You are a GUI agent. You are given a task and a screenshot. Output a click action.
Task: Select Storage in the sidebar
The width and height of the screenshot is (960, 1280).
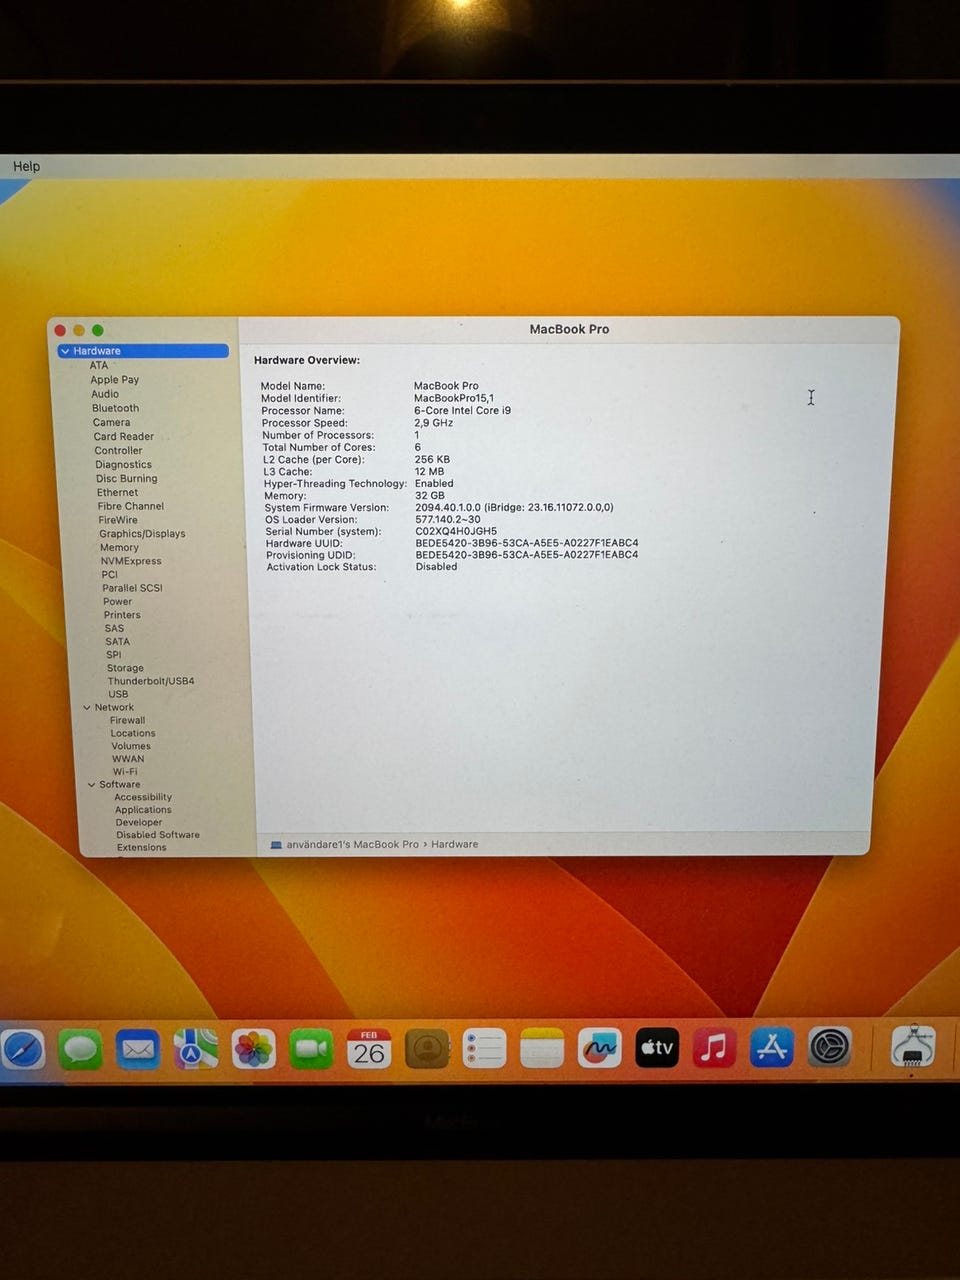[125, 668]
